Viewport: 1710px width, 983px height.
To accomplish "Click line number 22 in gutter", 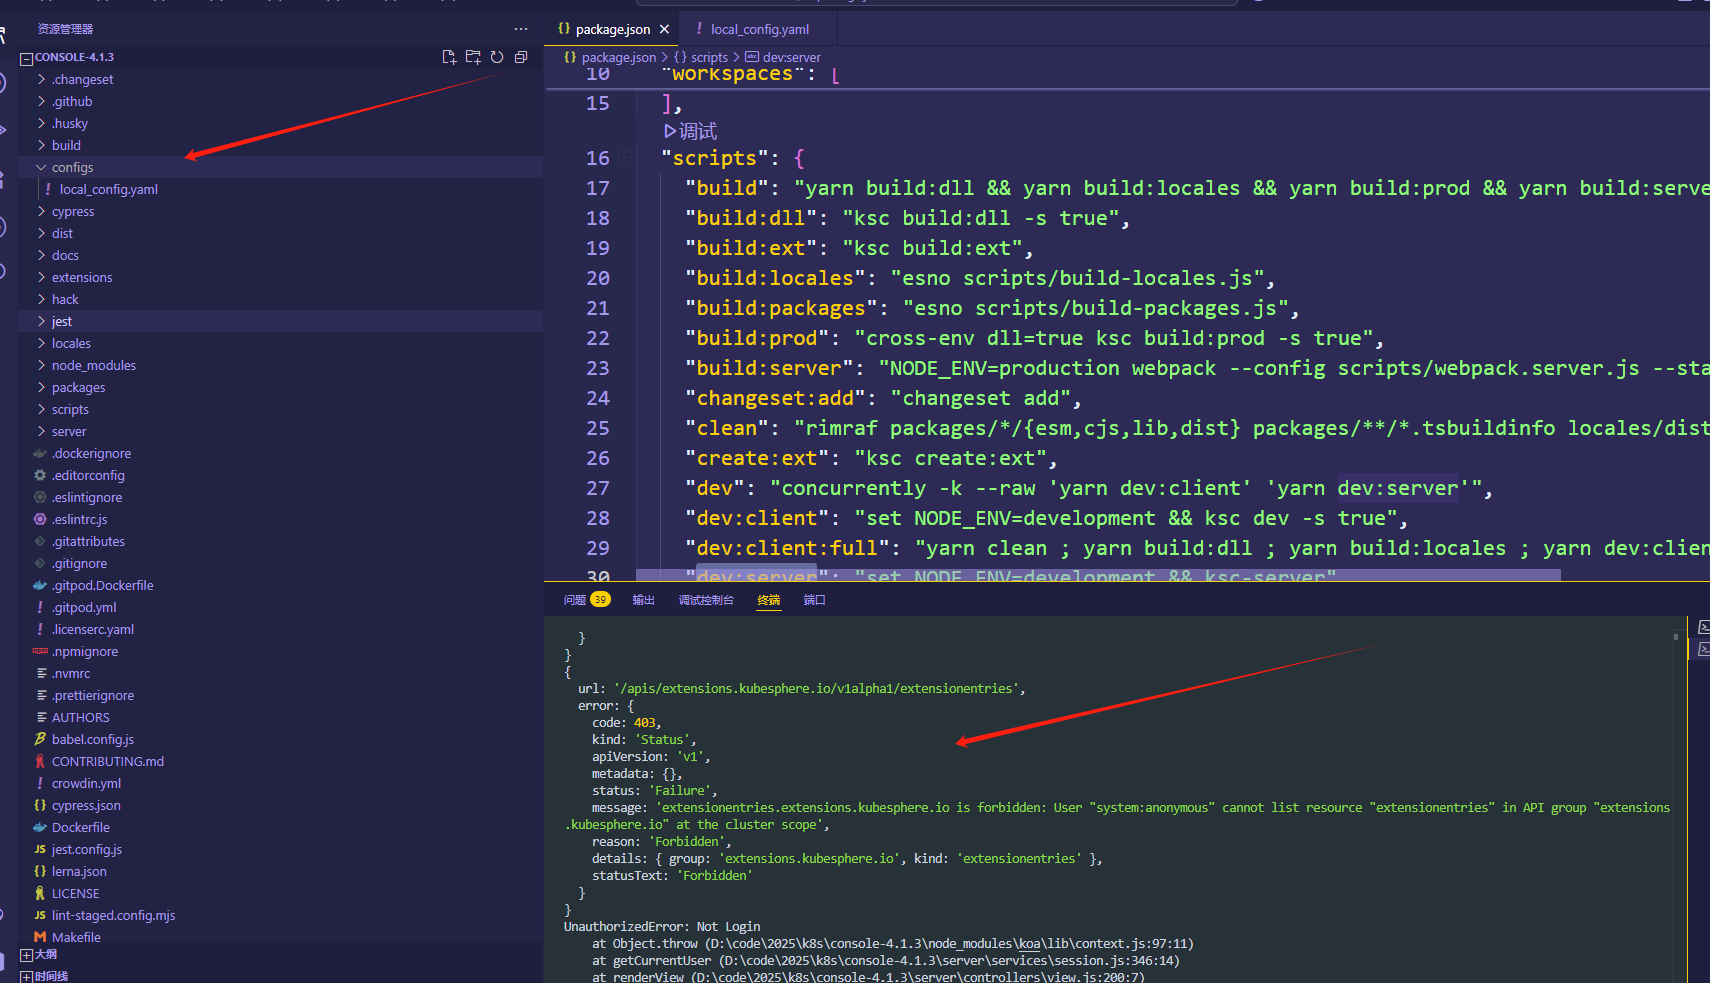I will pos(598,338).
